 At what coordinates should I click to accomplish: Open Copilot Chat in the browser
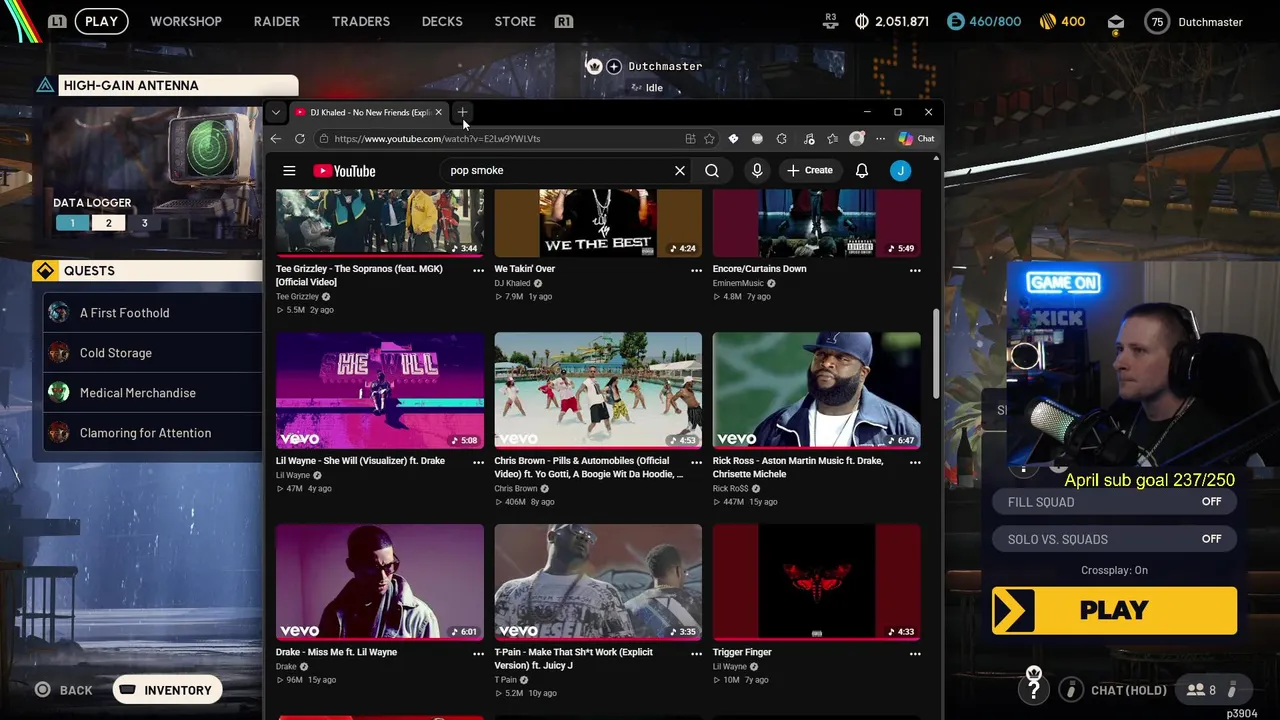coord(917,139)
